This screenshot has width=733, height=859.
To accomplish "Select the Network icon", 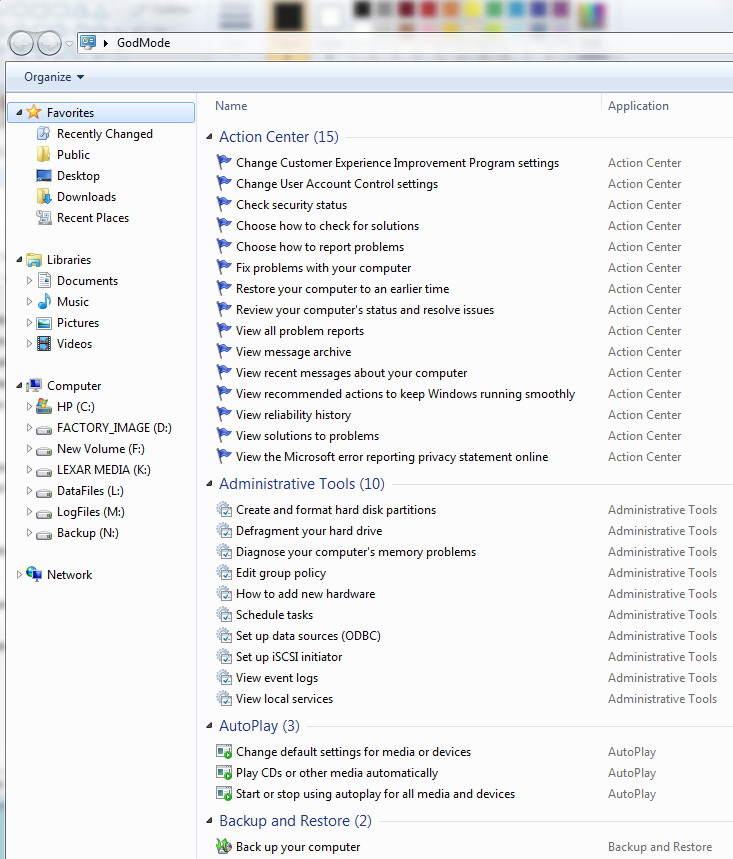I will click(x=34, y=574).
